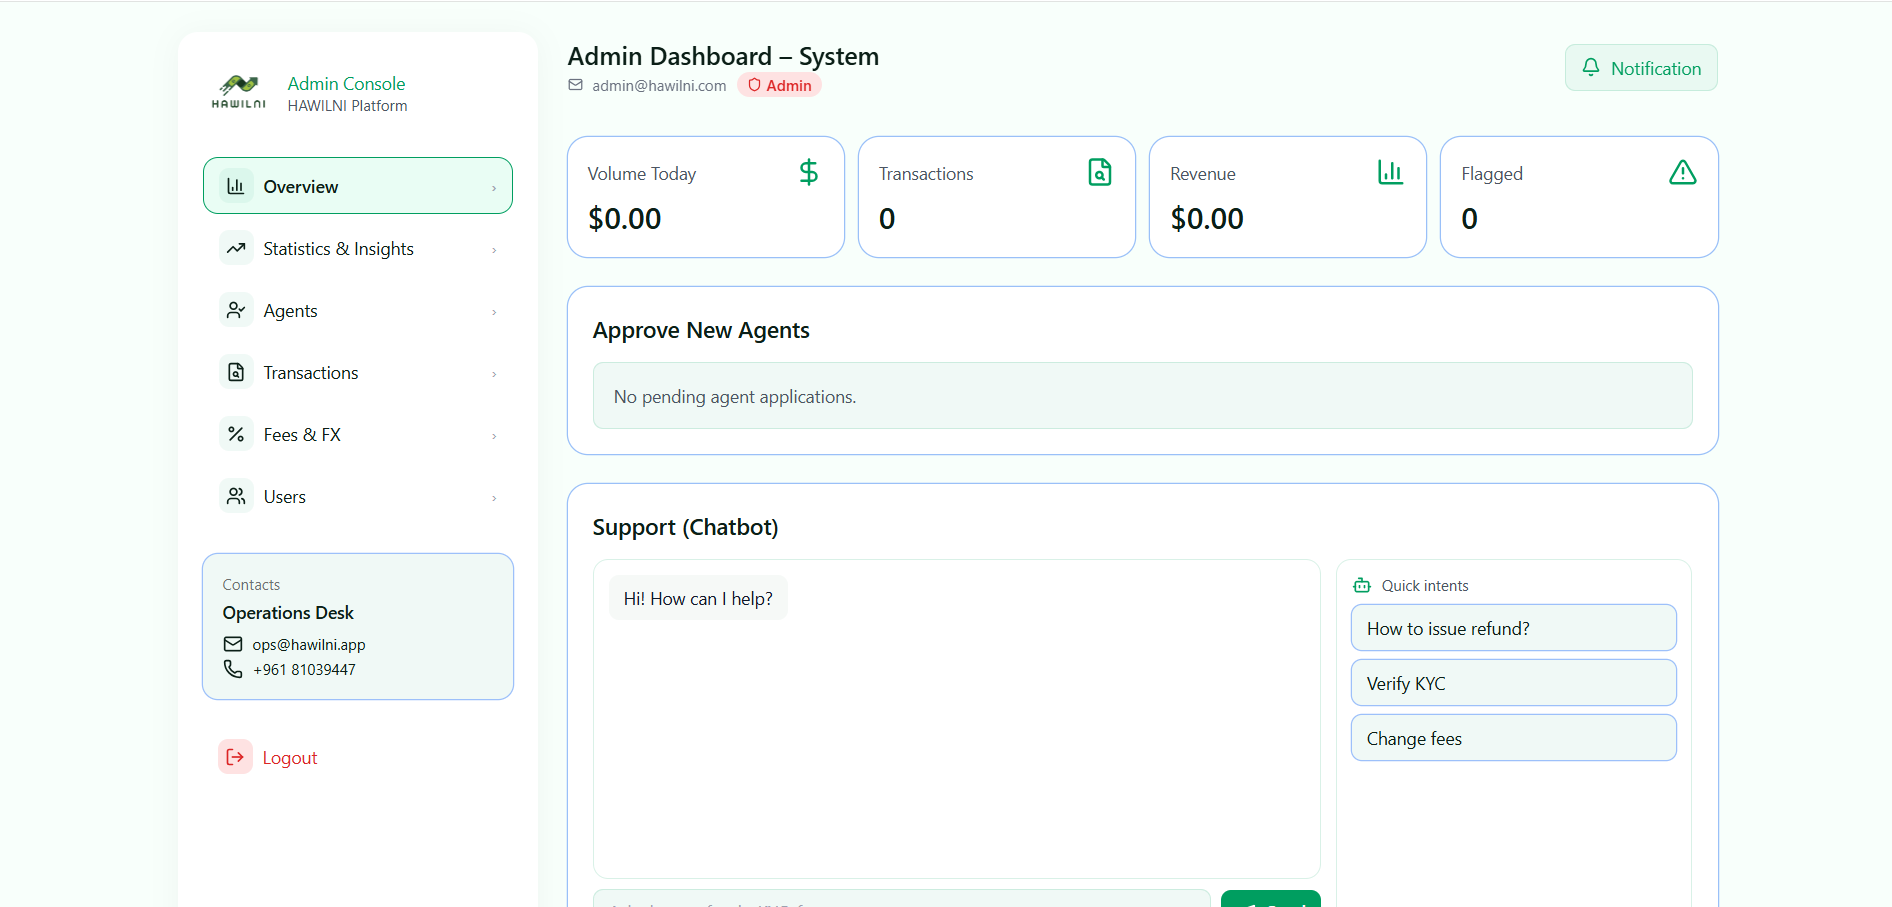Select the 'How to issue refund?' intent

1512,628
